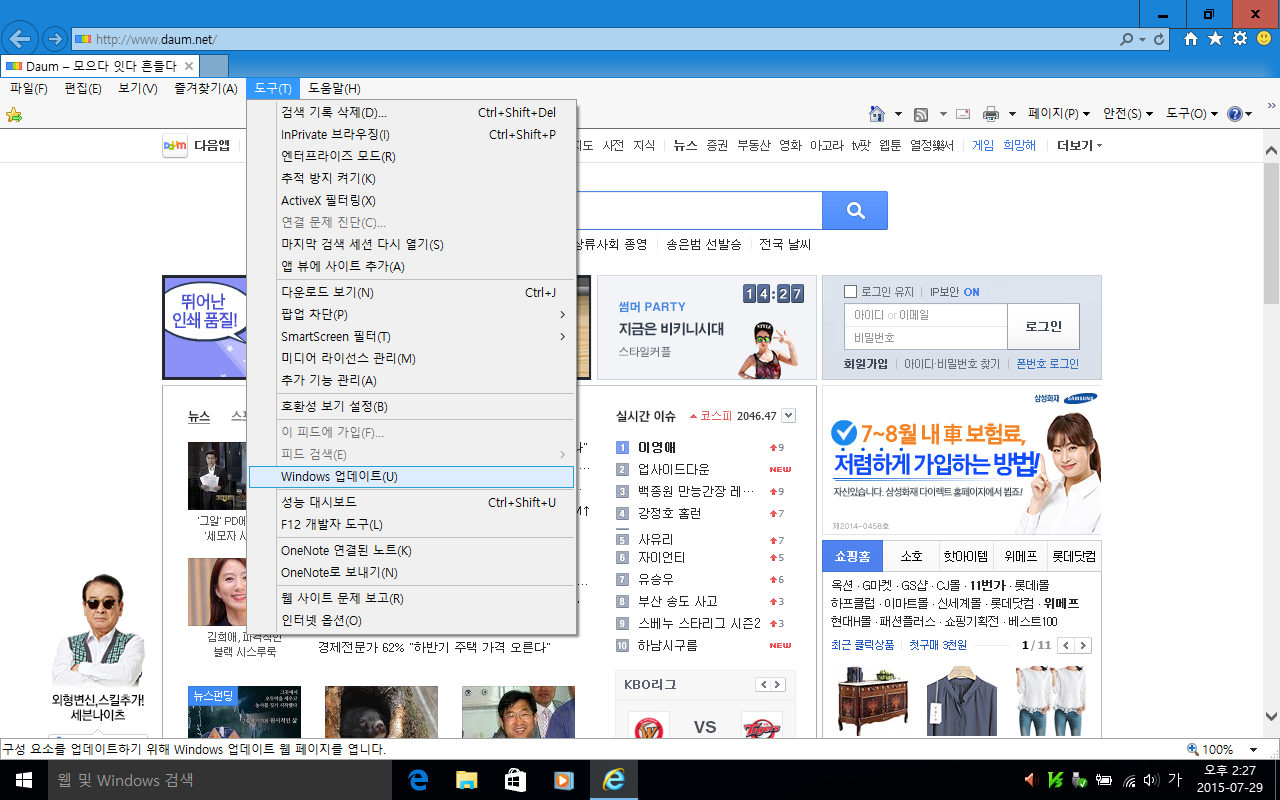
Task: Click the address bar search magnifier icon
Action: (x=1127, y=39)
